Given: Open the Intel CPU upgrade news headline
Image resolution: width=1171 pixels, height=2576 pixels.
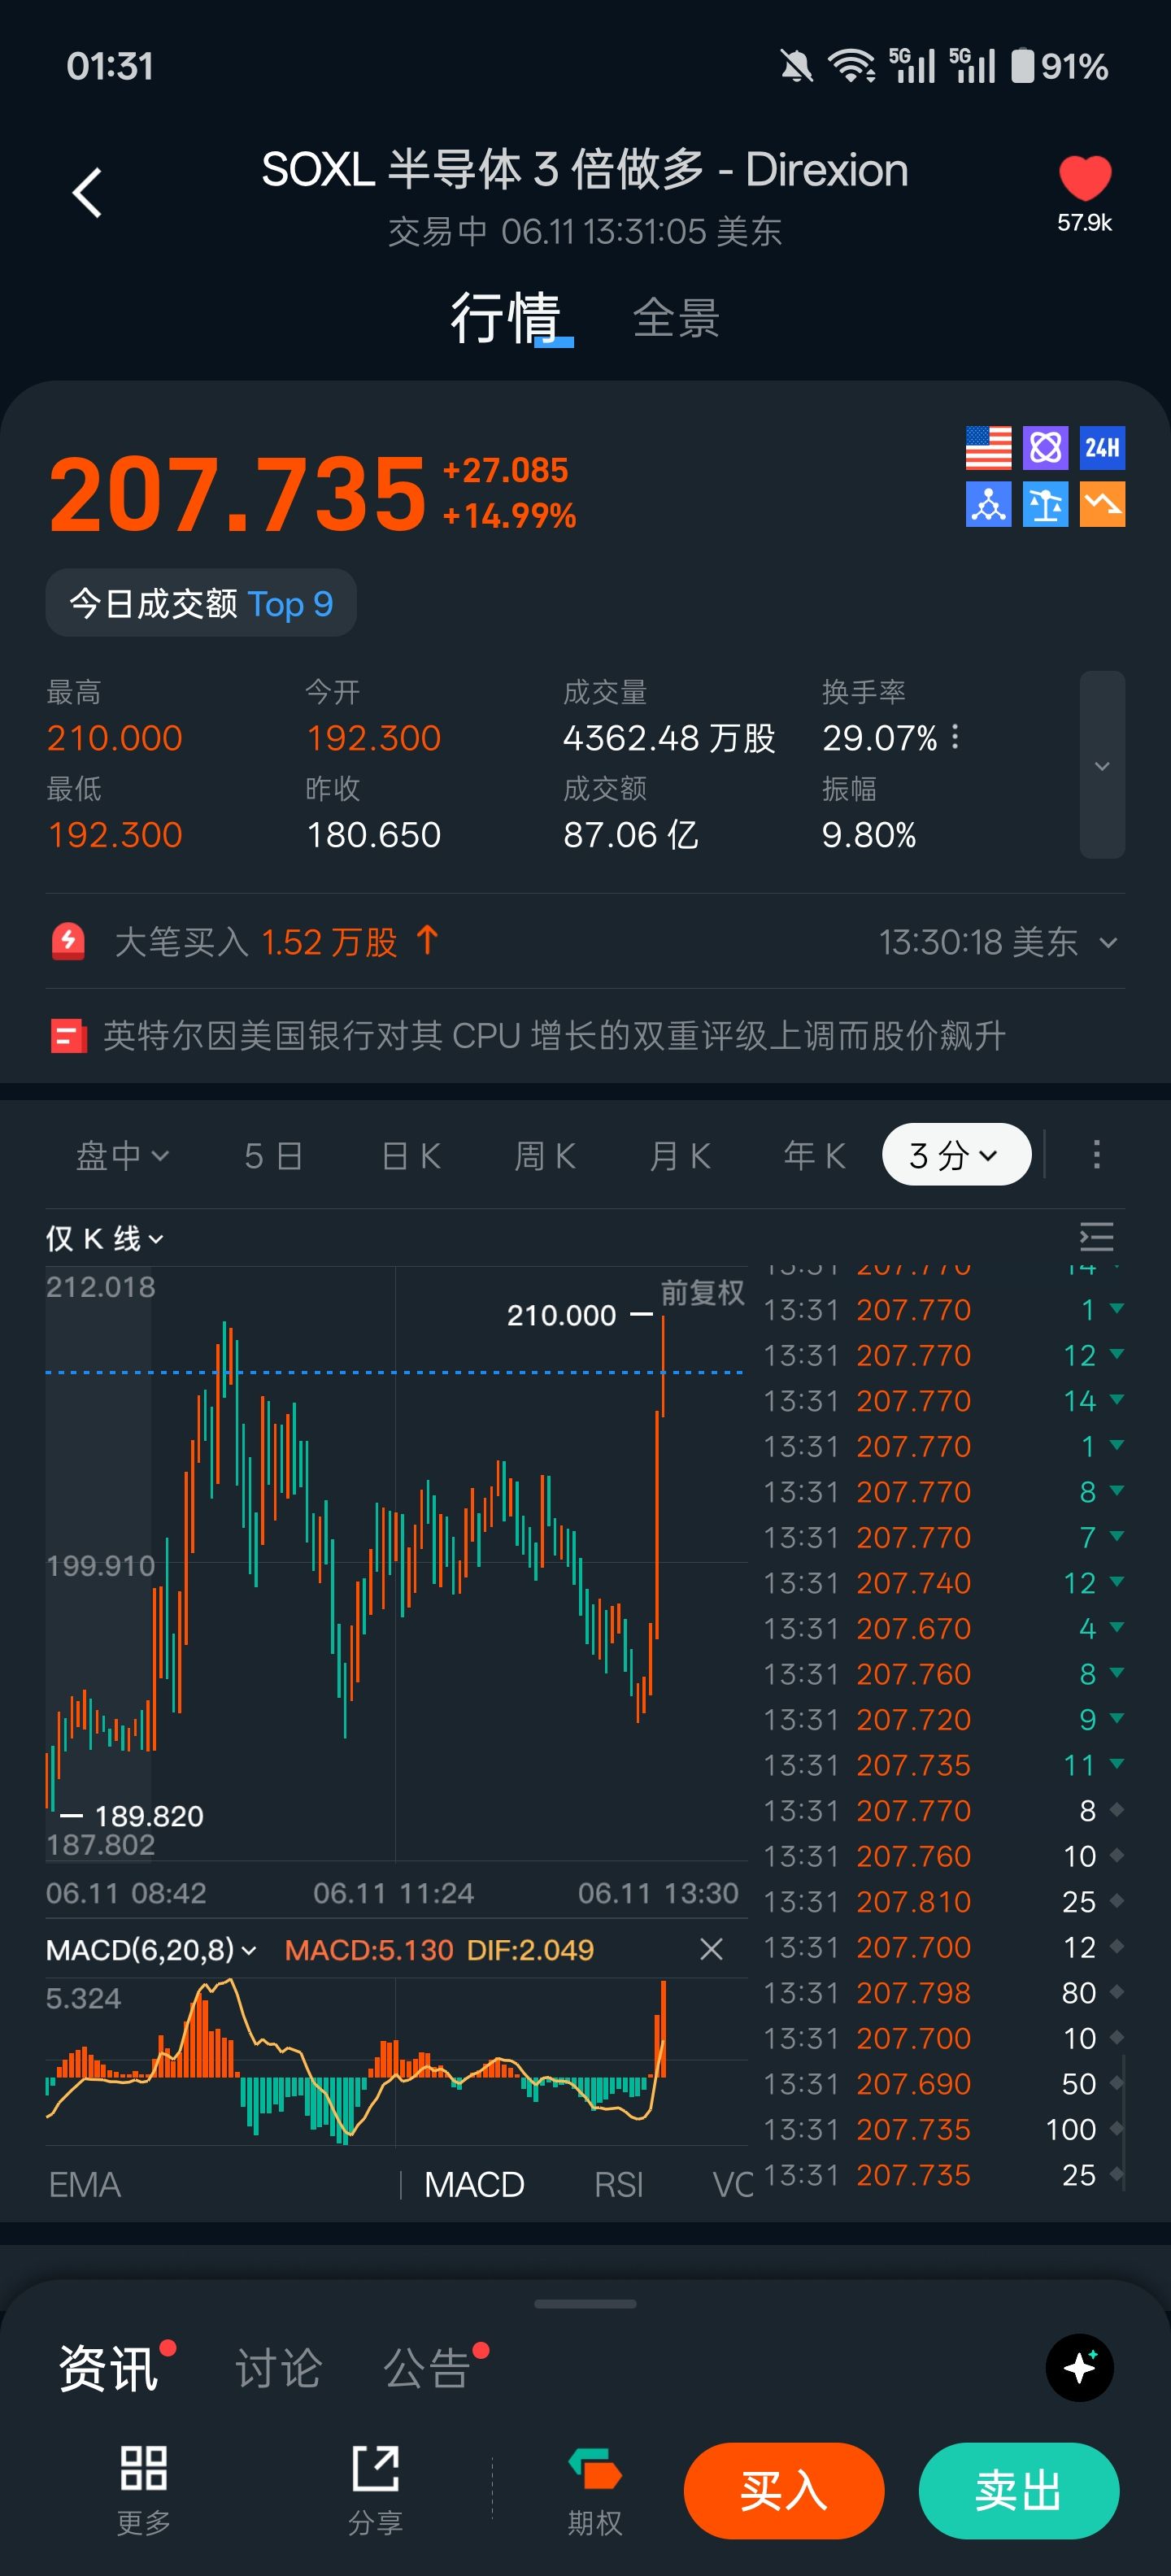Looking at the screenshot, I should (x=555, y=1036).
